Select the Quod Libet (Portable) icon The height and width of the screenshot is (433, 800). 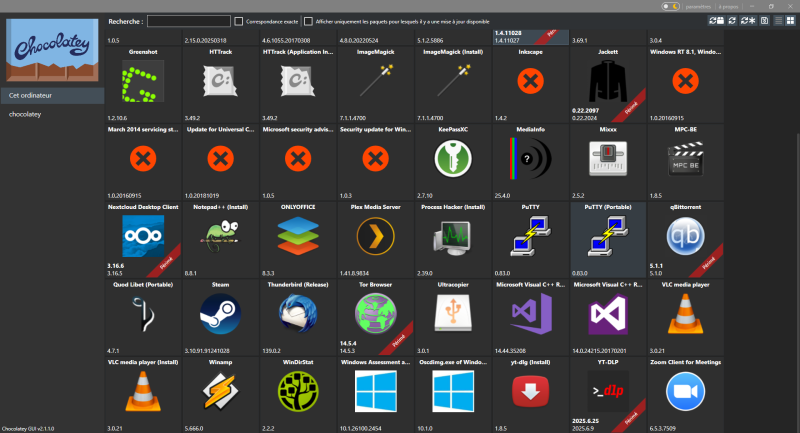click(143, 314)
